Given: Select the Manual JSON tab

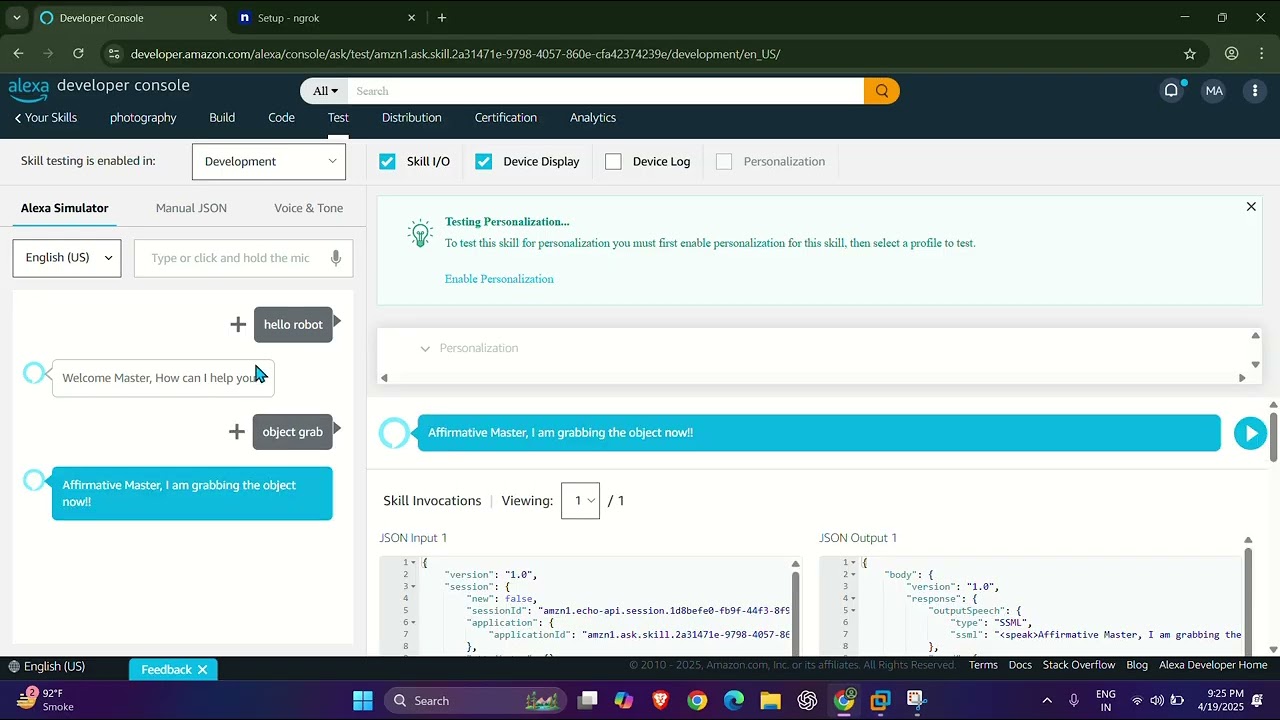Looking at the screenshot, I should pos(191,208).
